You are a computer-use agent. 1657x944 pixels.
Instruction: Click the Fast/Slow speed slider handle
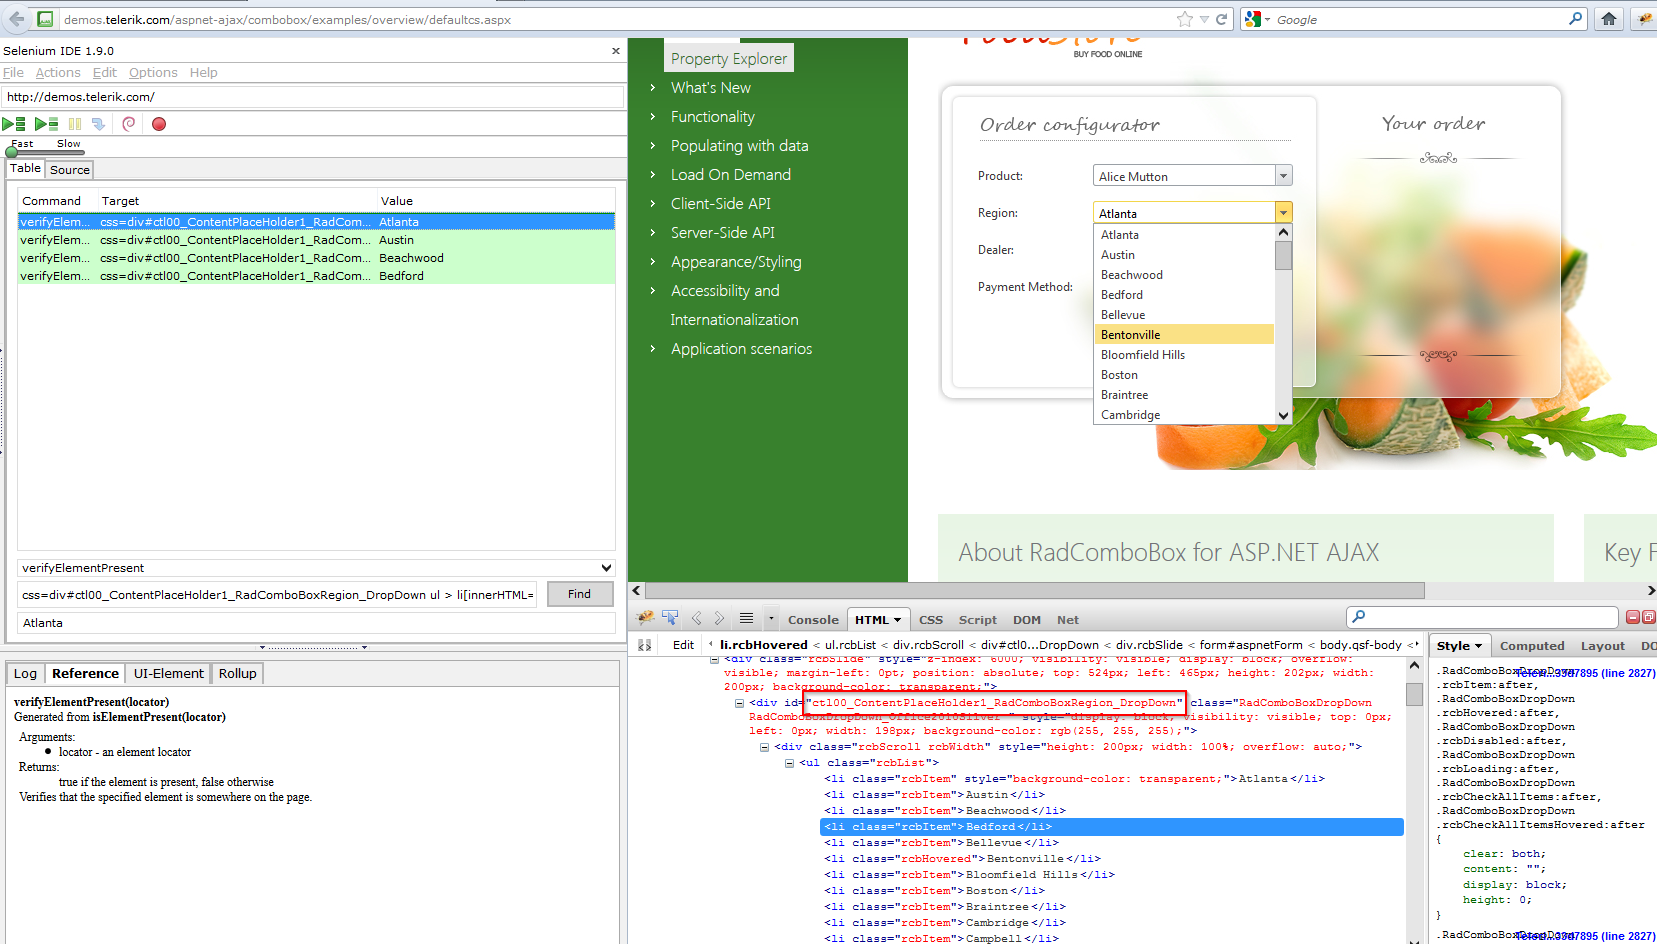[x=12, y=153]
